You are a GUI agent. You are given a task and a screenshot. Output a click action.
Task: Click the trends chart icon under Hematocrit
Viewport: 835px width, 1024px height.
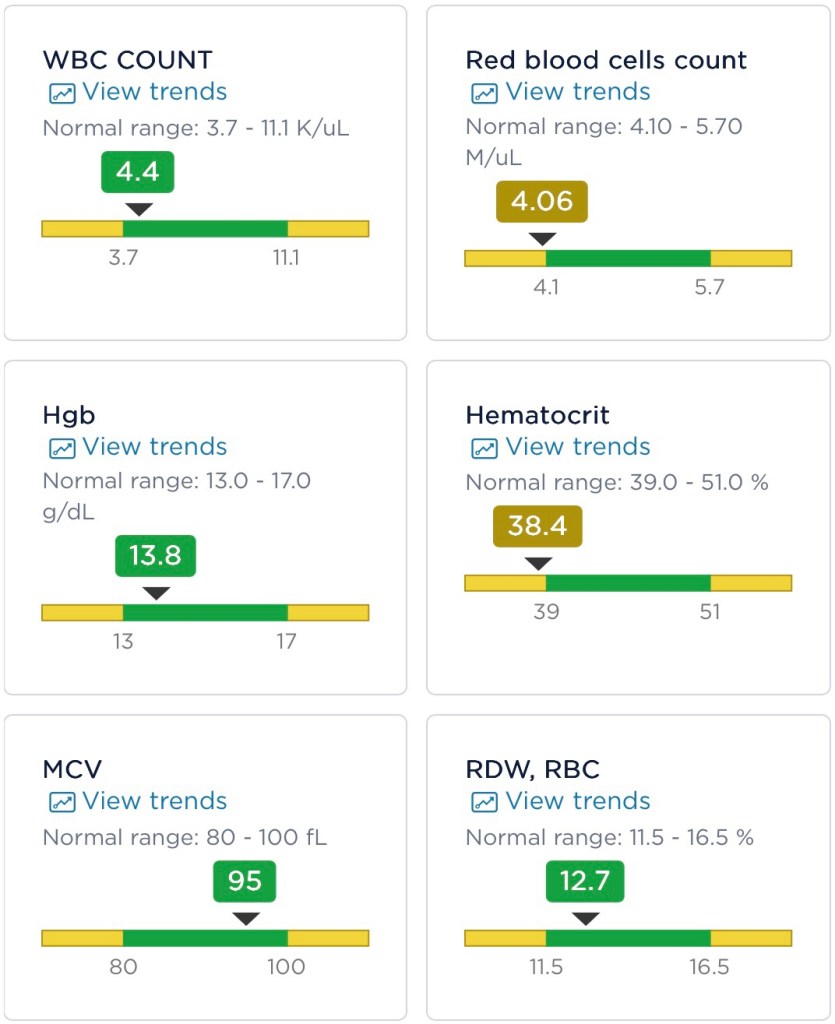pos(485,448)
